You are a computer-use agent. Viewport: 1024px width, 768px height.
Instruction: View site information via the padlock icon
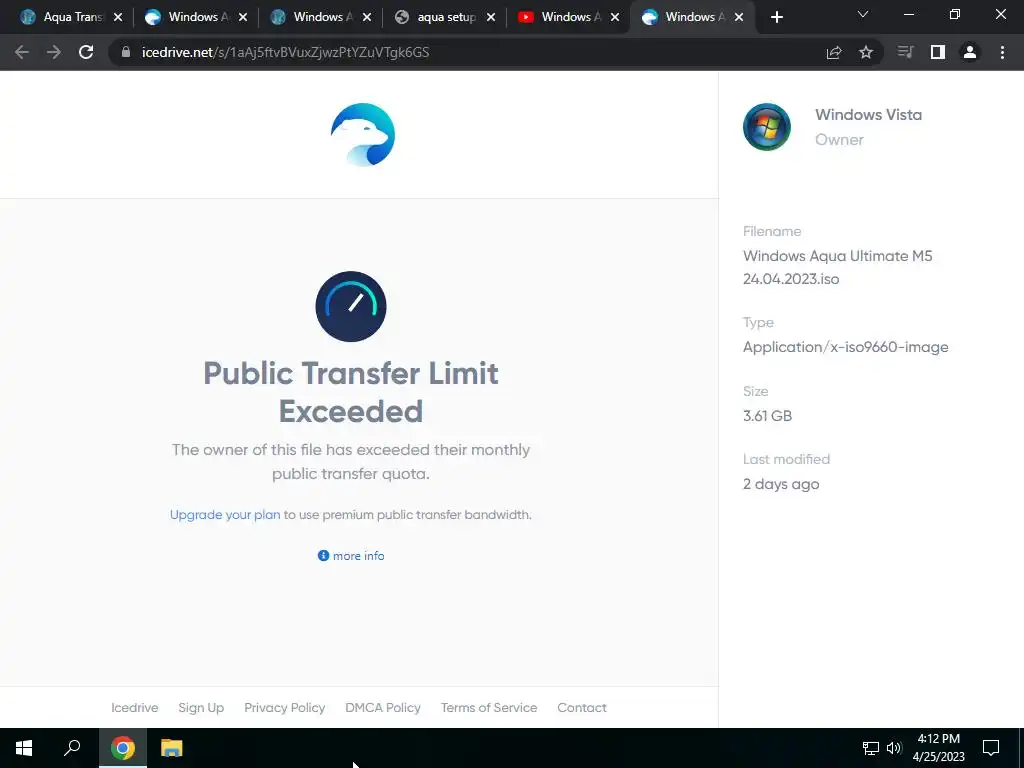tap(125, 52)
